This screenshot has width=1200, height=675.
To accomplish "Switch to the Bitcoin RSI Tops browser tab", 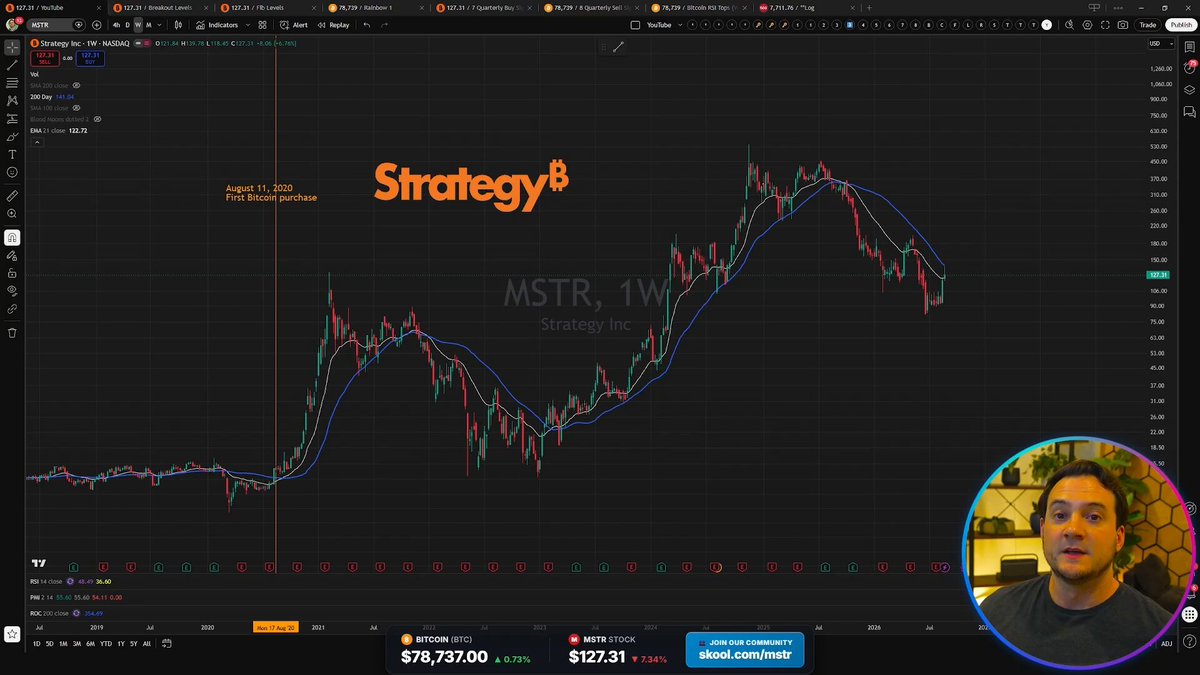I will (700, 7).
